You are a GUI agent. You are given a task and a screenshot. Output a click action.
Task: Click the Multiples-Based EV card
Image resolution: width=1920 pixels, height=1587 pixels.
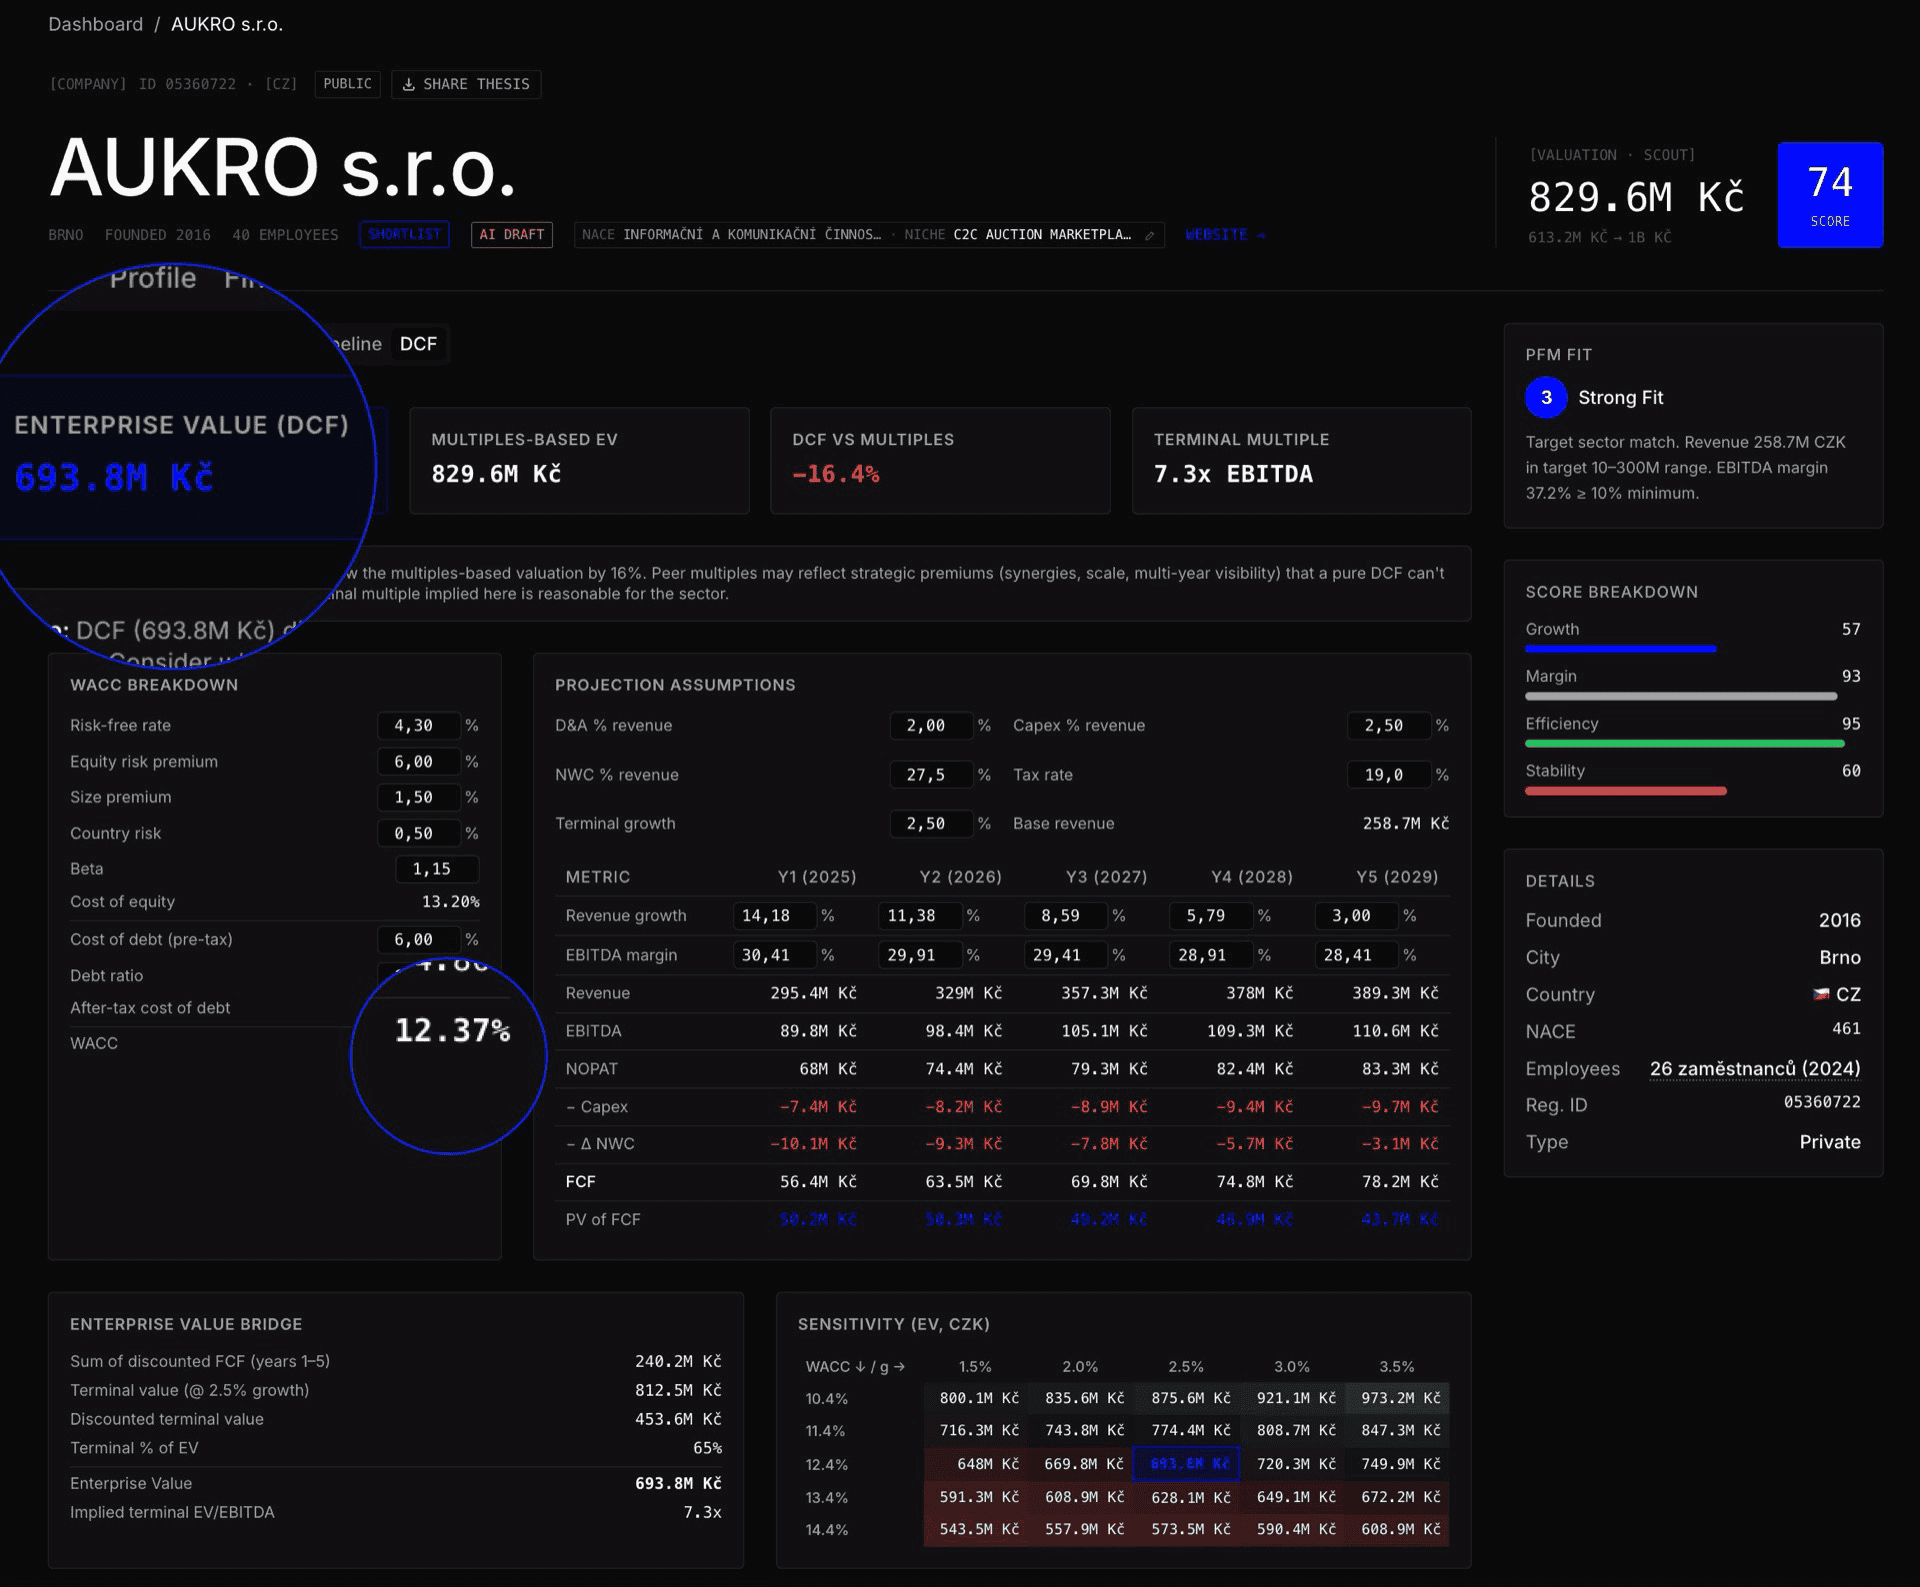coord(579,460)
